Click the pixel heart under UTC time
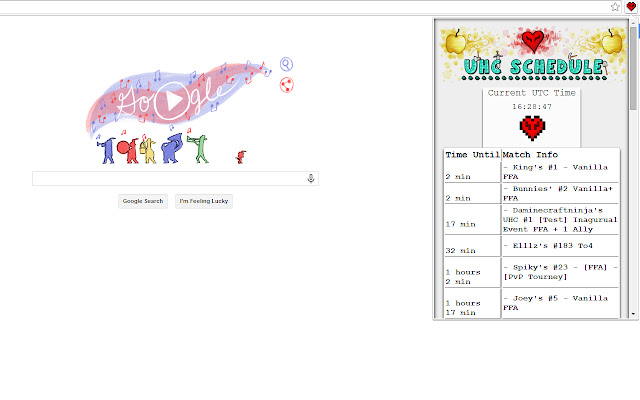The height and width of the screenshot is (400, 640). click(x=532, y=127)
